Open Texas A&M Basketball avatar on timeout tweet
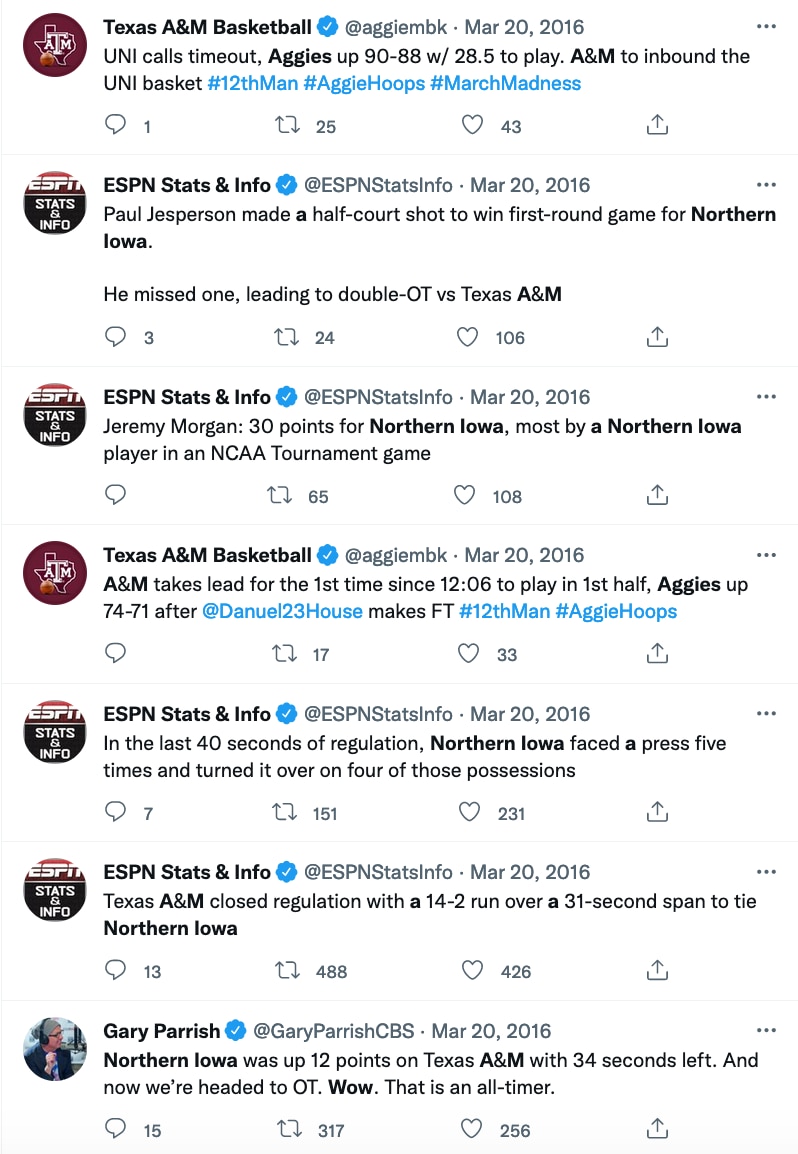798x1154 pixels. coord(55,44)
